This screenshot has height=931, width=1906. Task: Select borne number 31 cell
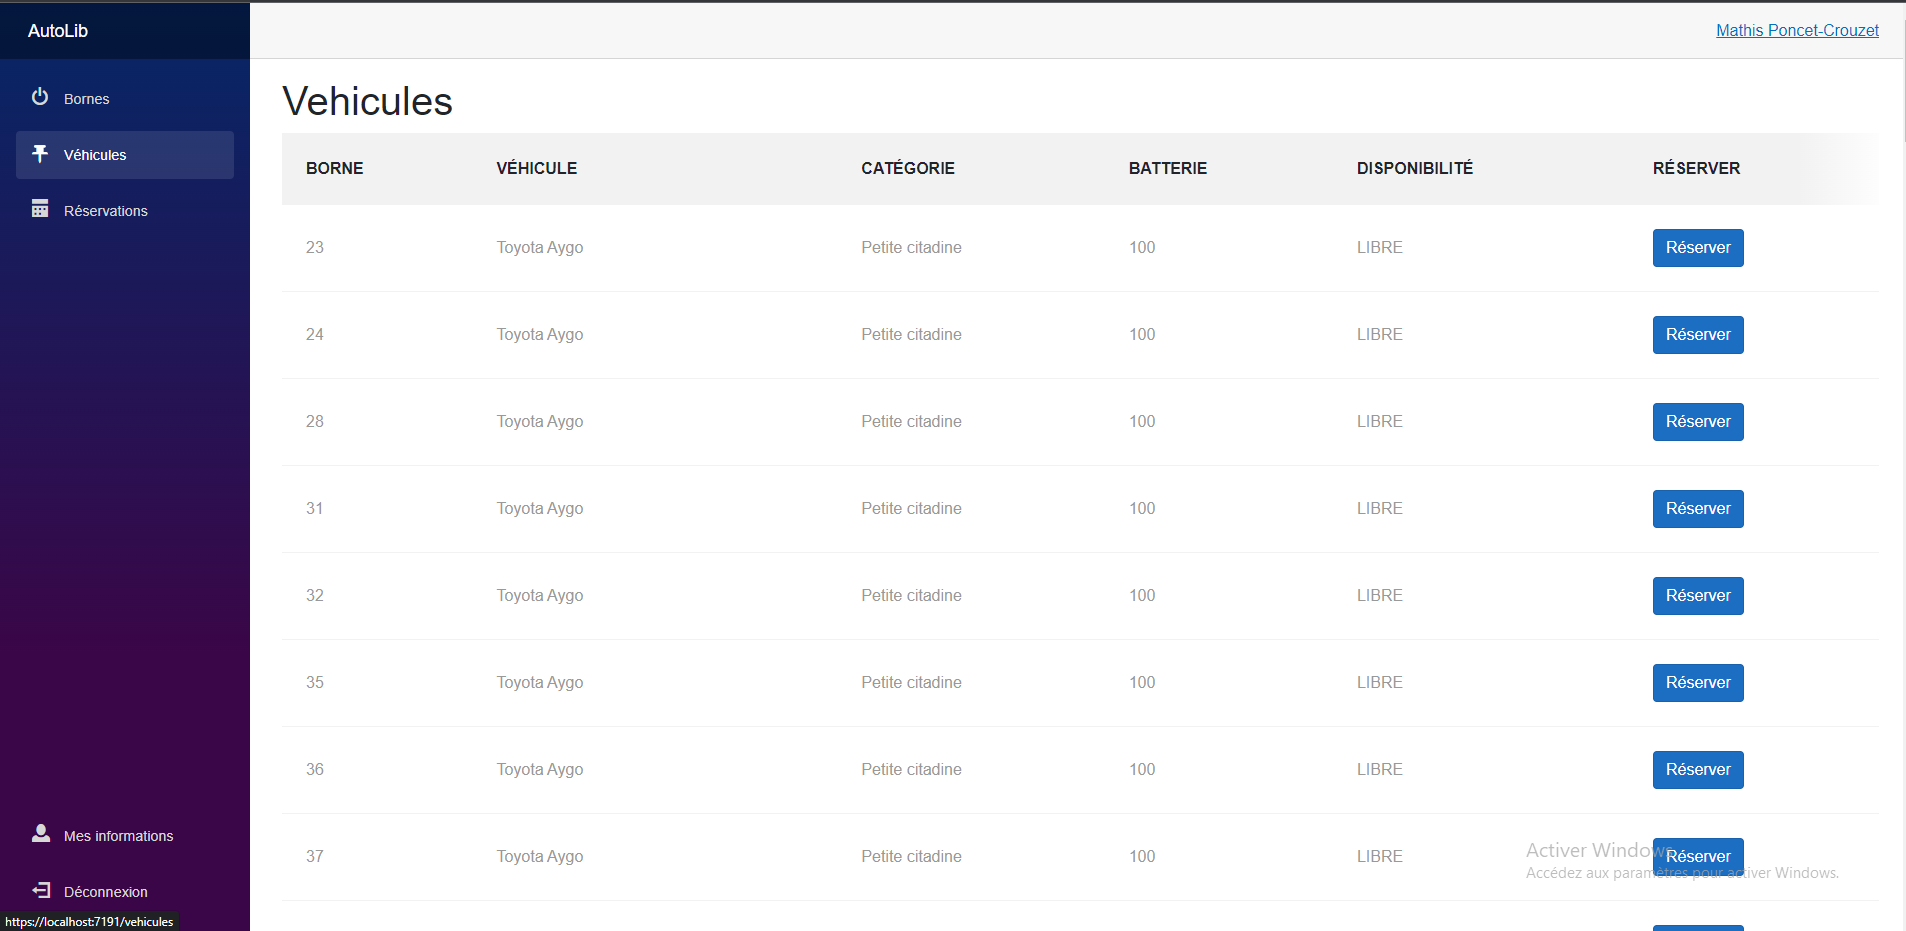coord(315,508)
